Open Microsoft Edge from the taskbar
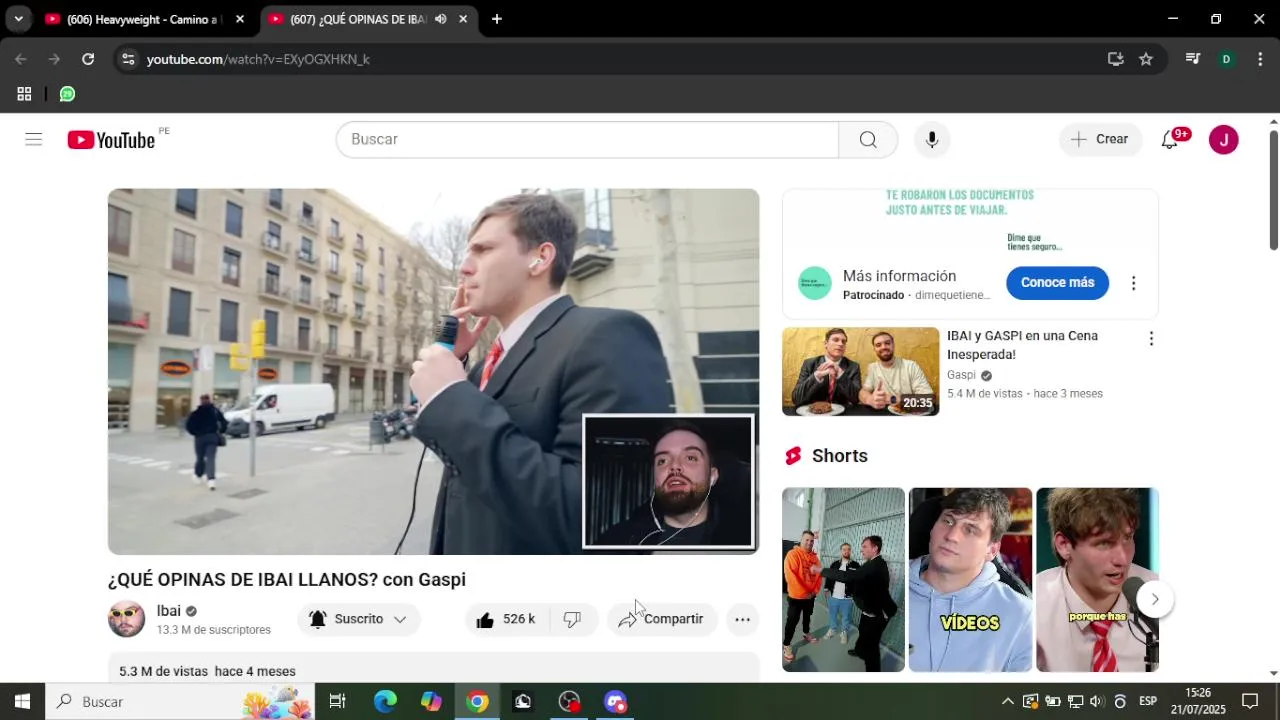 point(385,702)
